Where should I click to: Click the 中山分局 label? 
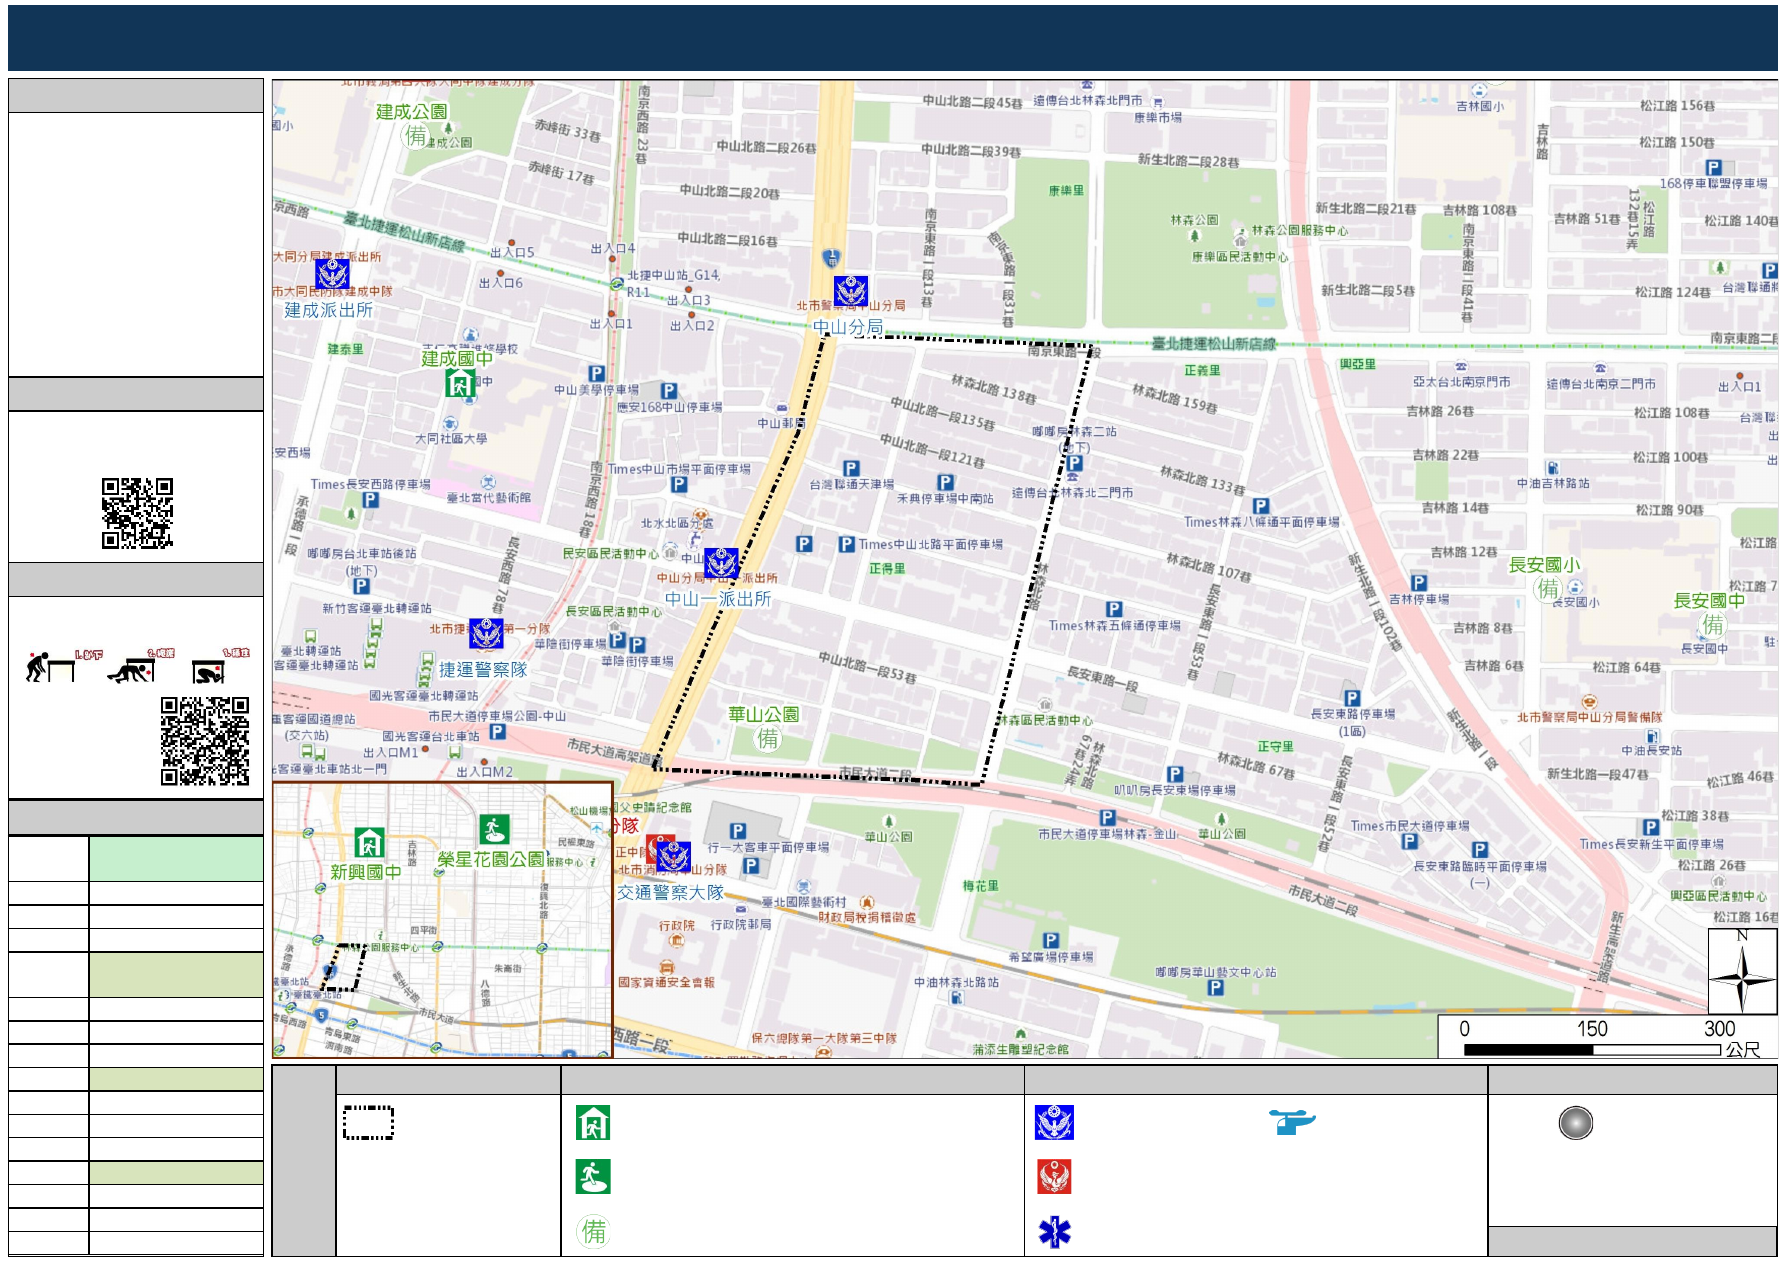coord(848,327)
